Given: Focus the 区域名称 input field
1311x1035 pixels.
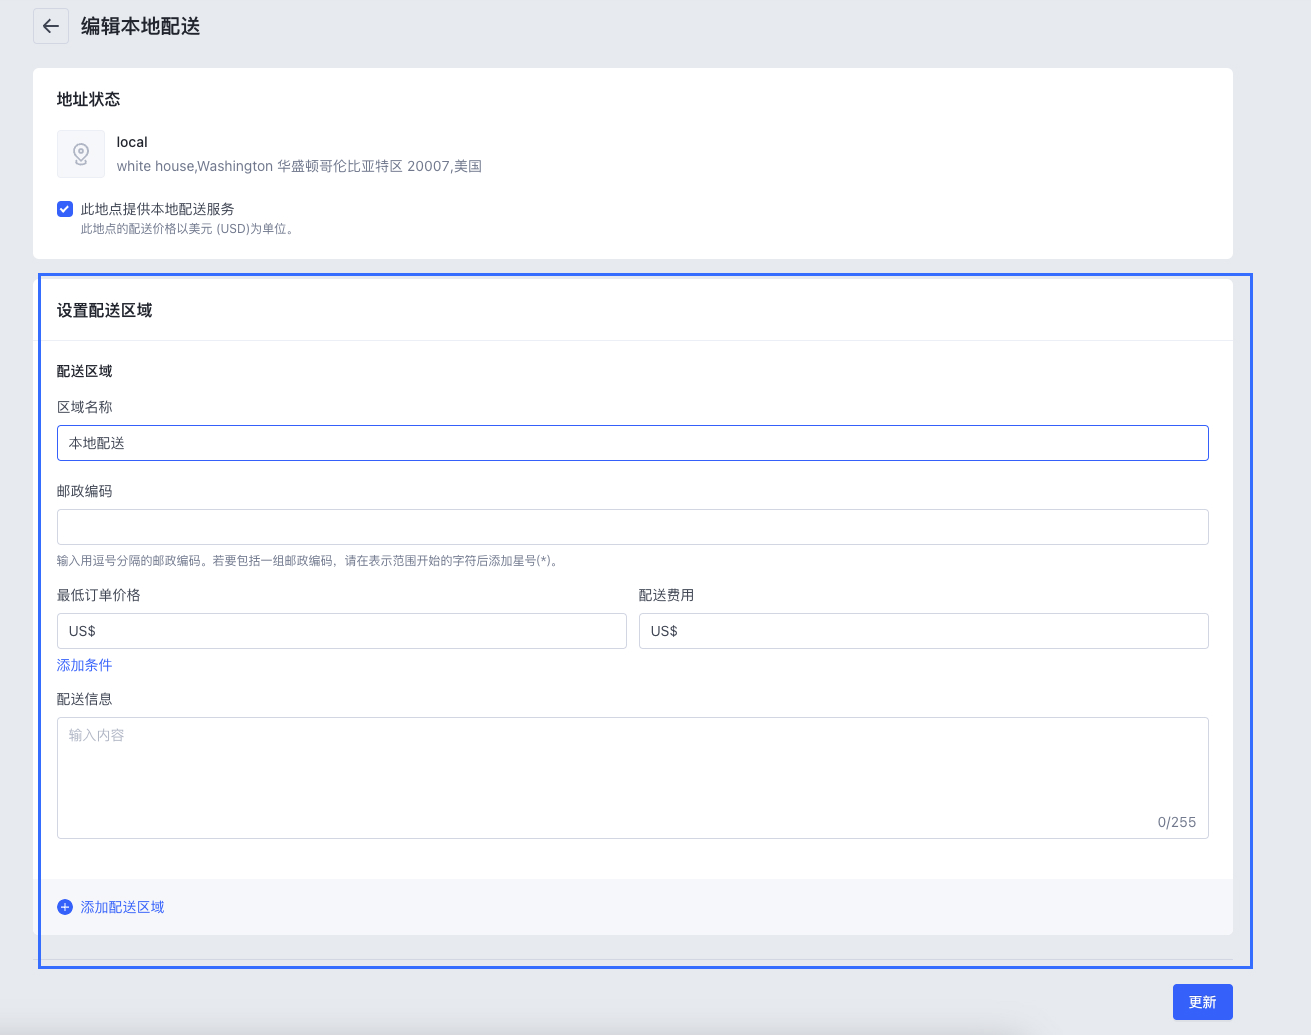Looking at the screenshot, I should [x=632, y=443].
